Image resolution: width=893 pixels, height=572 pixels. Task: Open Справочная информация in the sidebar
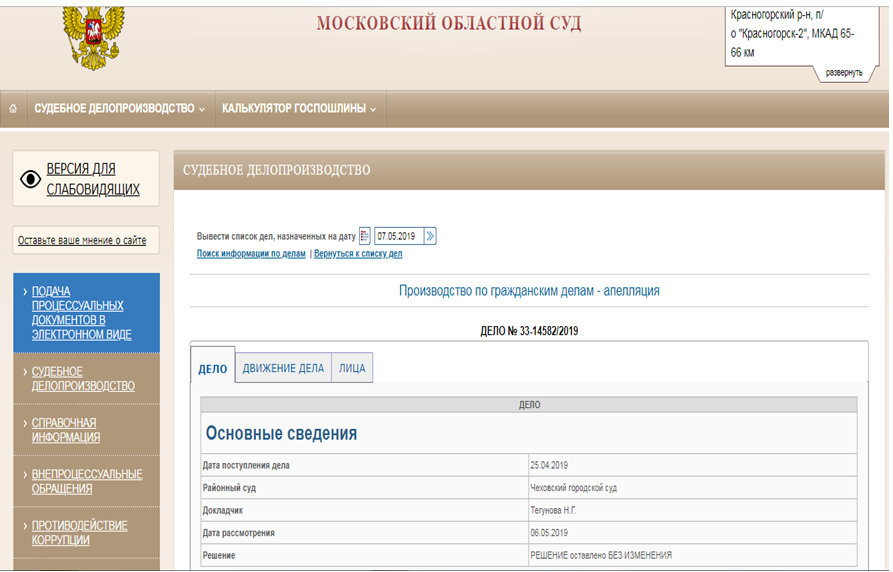pos(66,430)
